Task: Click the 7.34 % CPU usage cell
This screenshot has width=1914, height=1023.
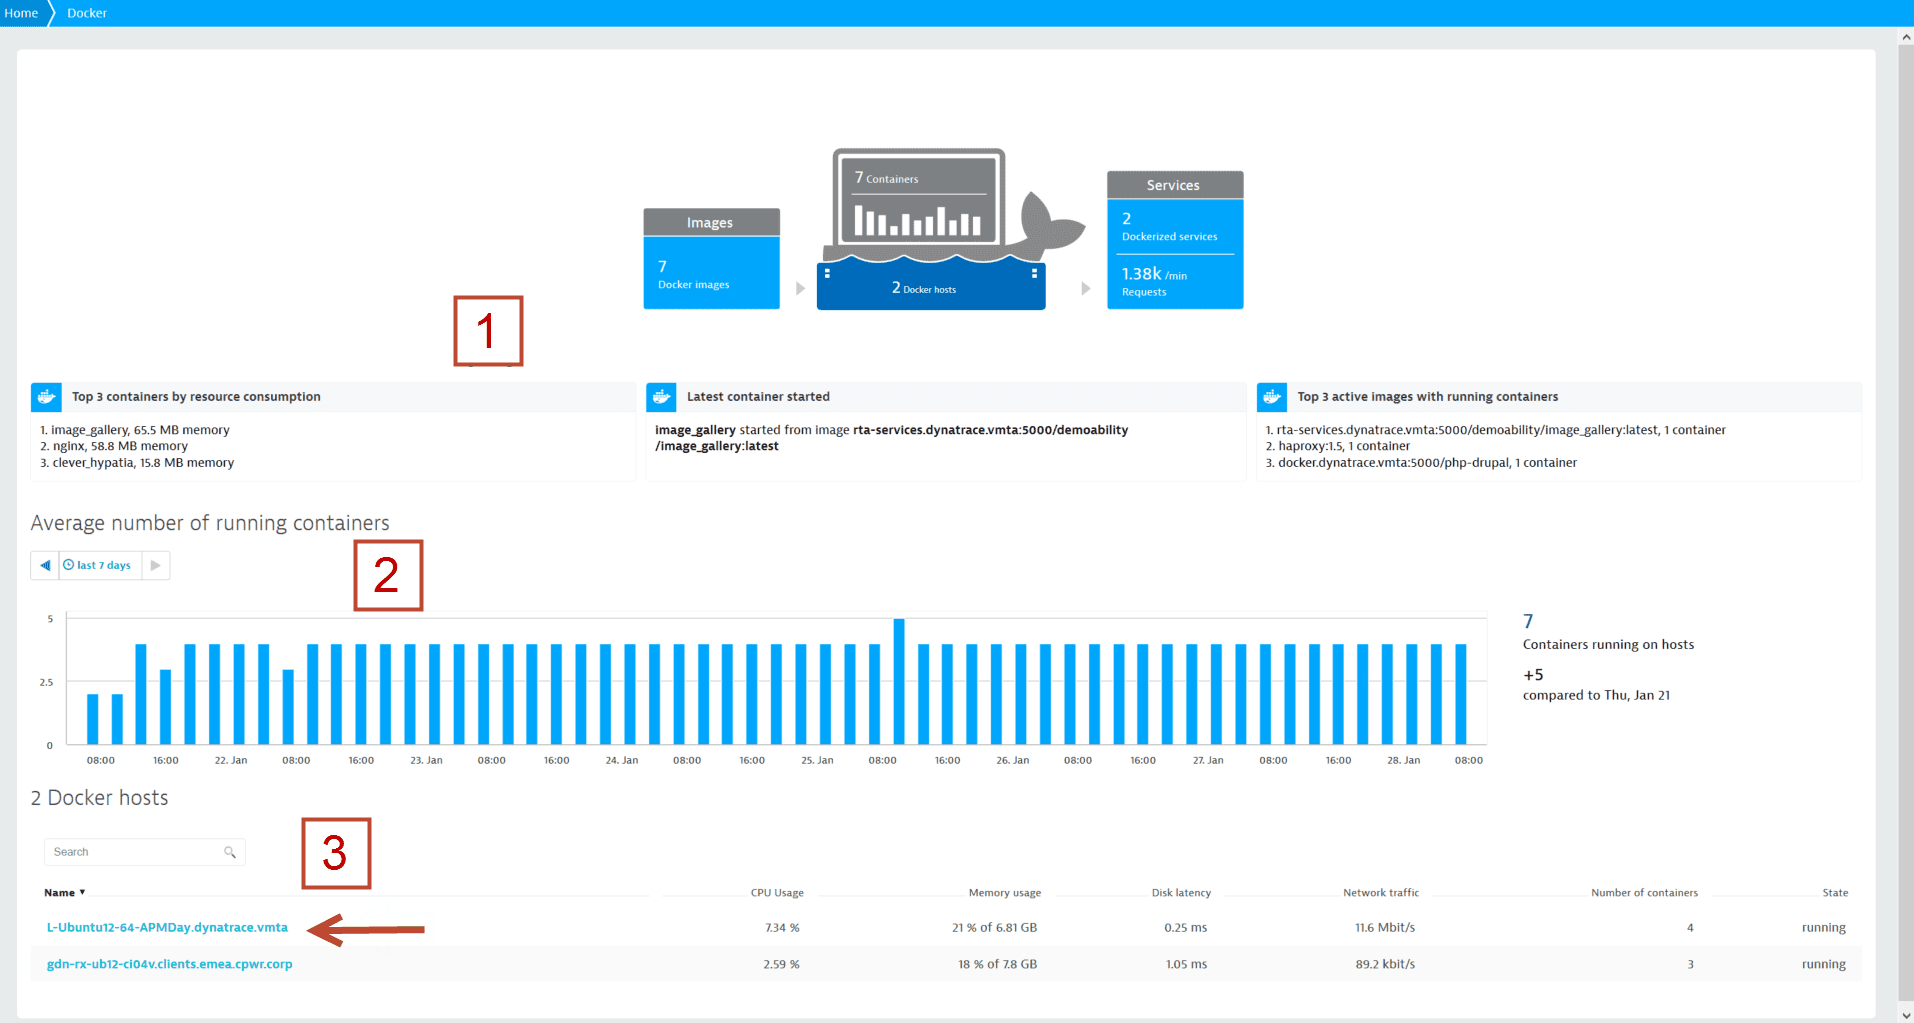Action: point(782,927)
